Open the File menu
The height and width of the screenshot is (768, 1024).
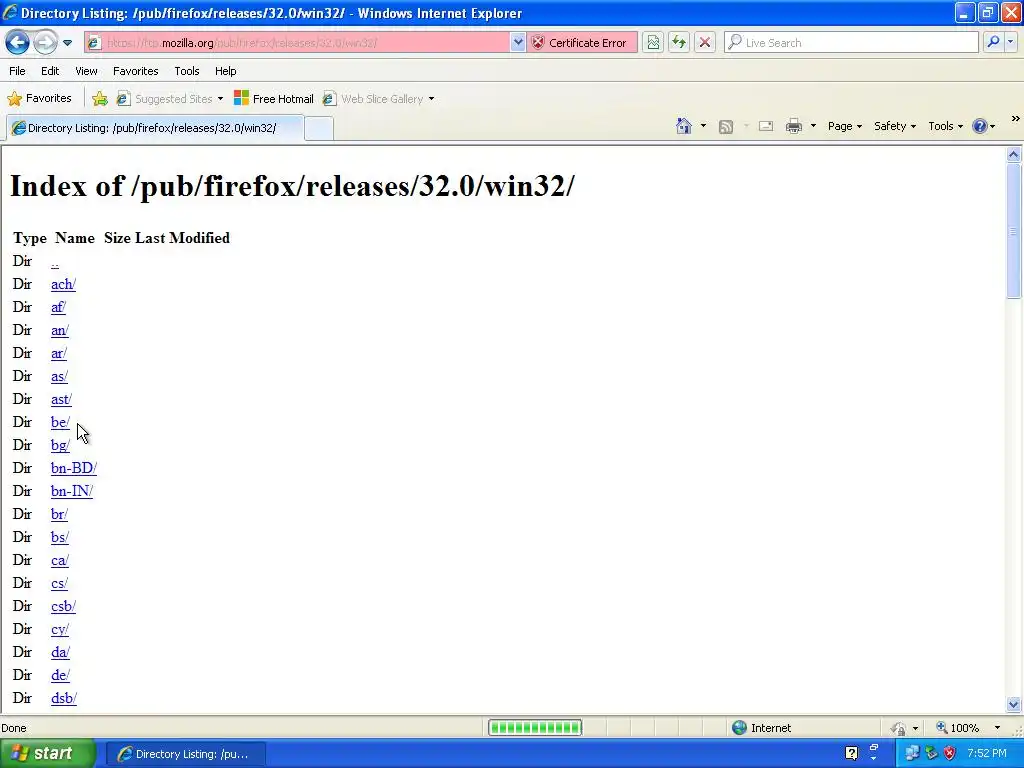click(18, 71)
